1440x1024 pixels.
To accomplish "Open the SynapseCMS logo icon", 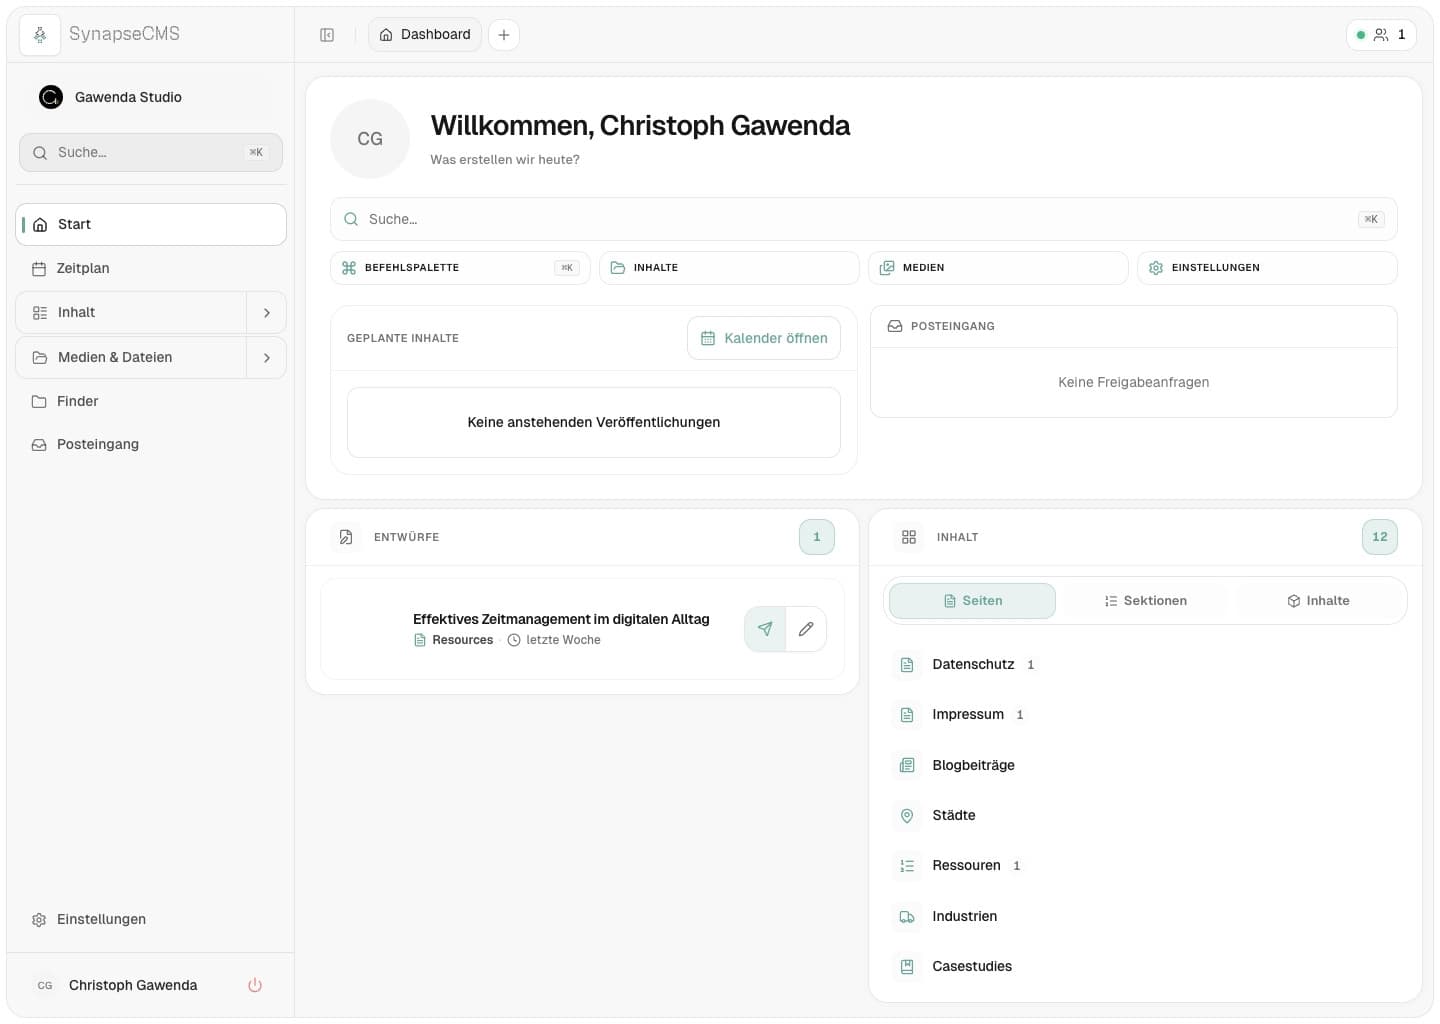I will click(39, 34).
